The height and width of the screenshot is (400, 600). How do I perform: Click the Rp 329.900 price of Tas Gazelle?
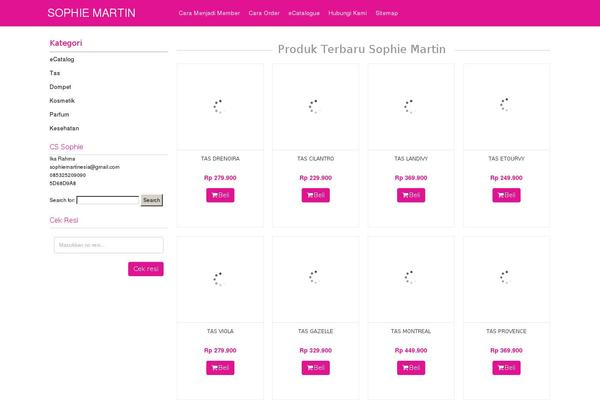pos(316,350)
